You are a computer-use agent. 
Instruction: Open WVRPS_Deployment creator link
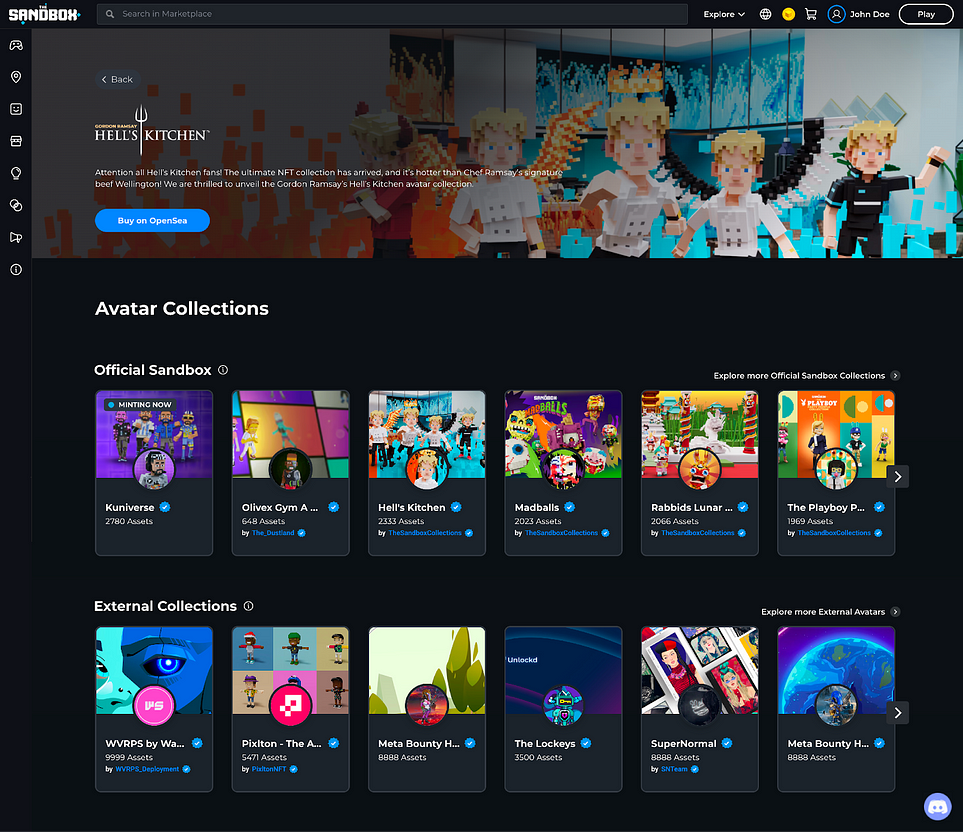pos(147,769)
